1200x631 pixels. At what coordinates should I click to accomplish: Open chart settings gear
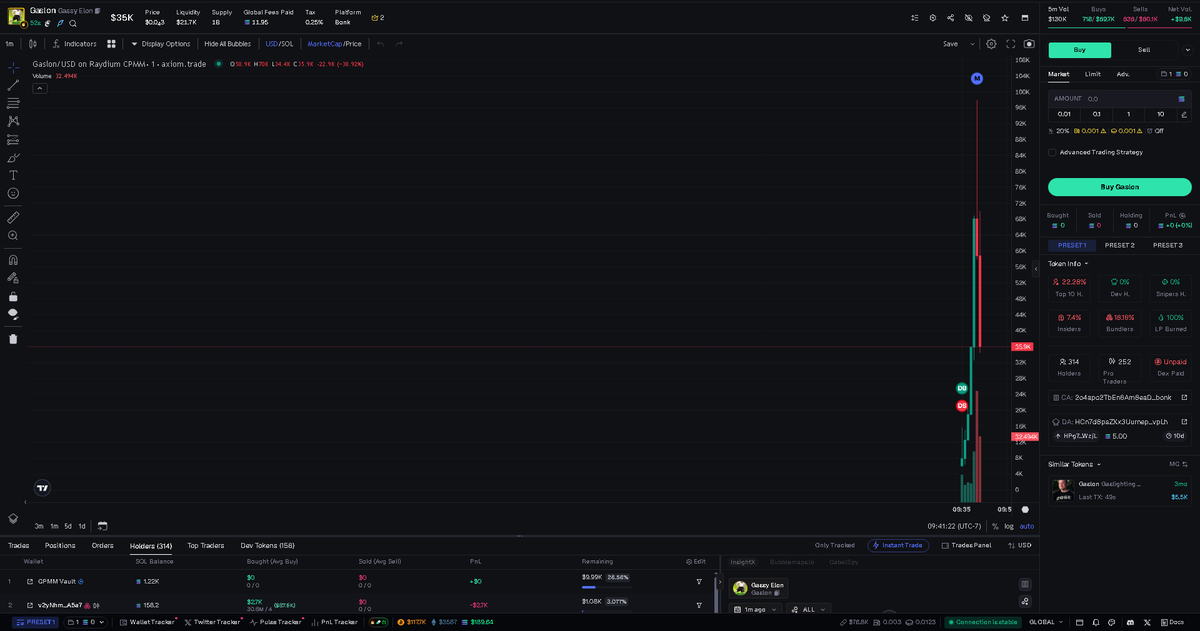(991, 44)
